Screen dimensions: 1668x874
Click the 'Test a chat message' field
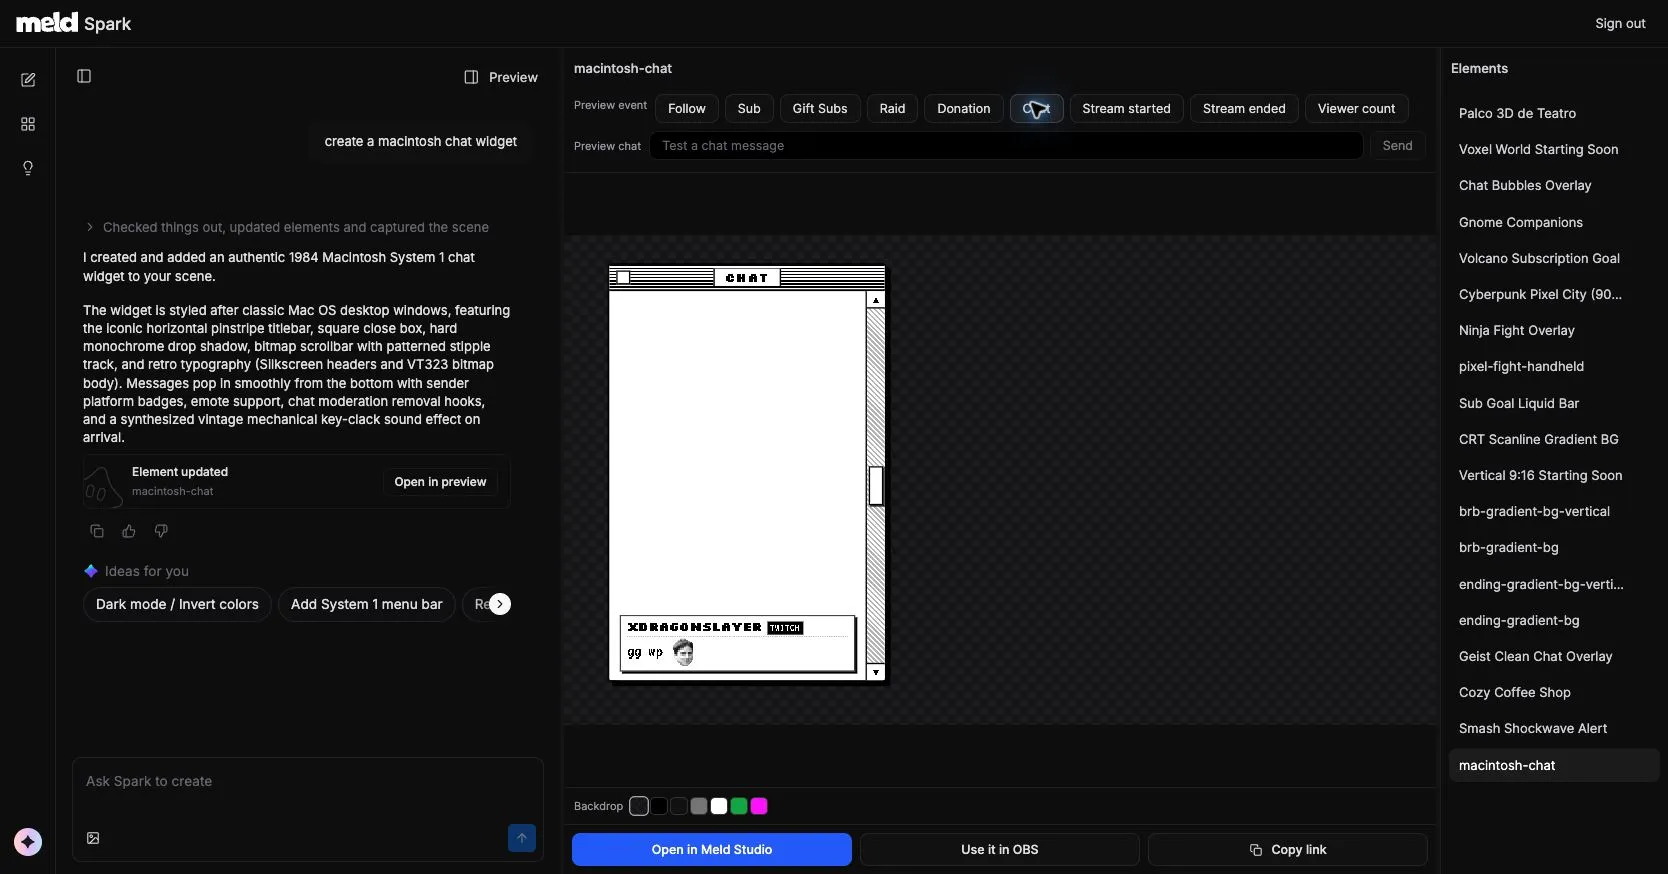click(x=1006, y=146)
